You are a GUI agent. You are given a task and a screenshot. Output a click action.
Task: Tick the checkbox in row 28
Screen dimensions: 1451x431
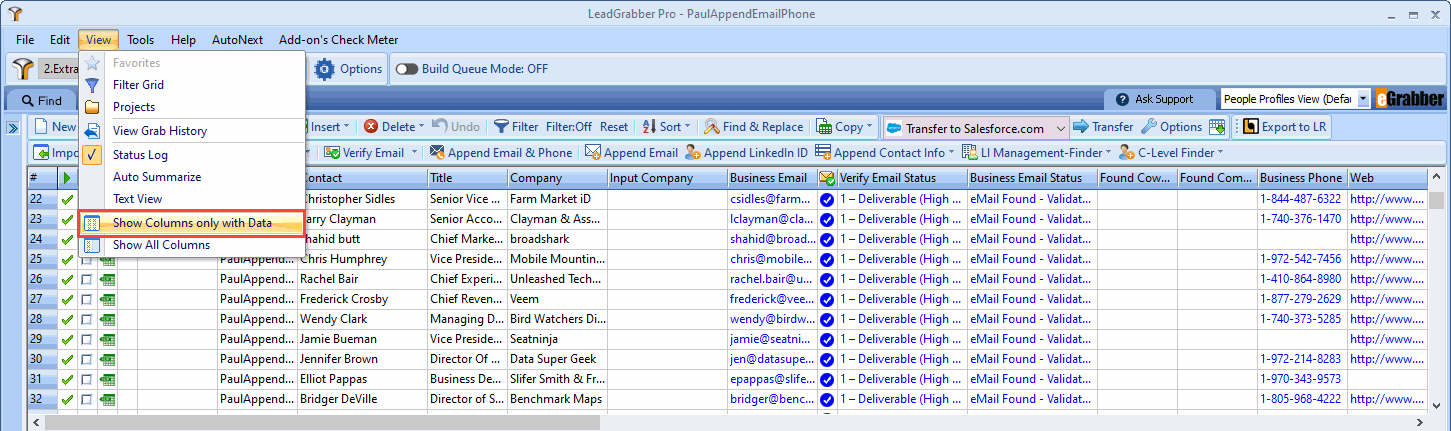pyautogui.click(x=87, y=319)
